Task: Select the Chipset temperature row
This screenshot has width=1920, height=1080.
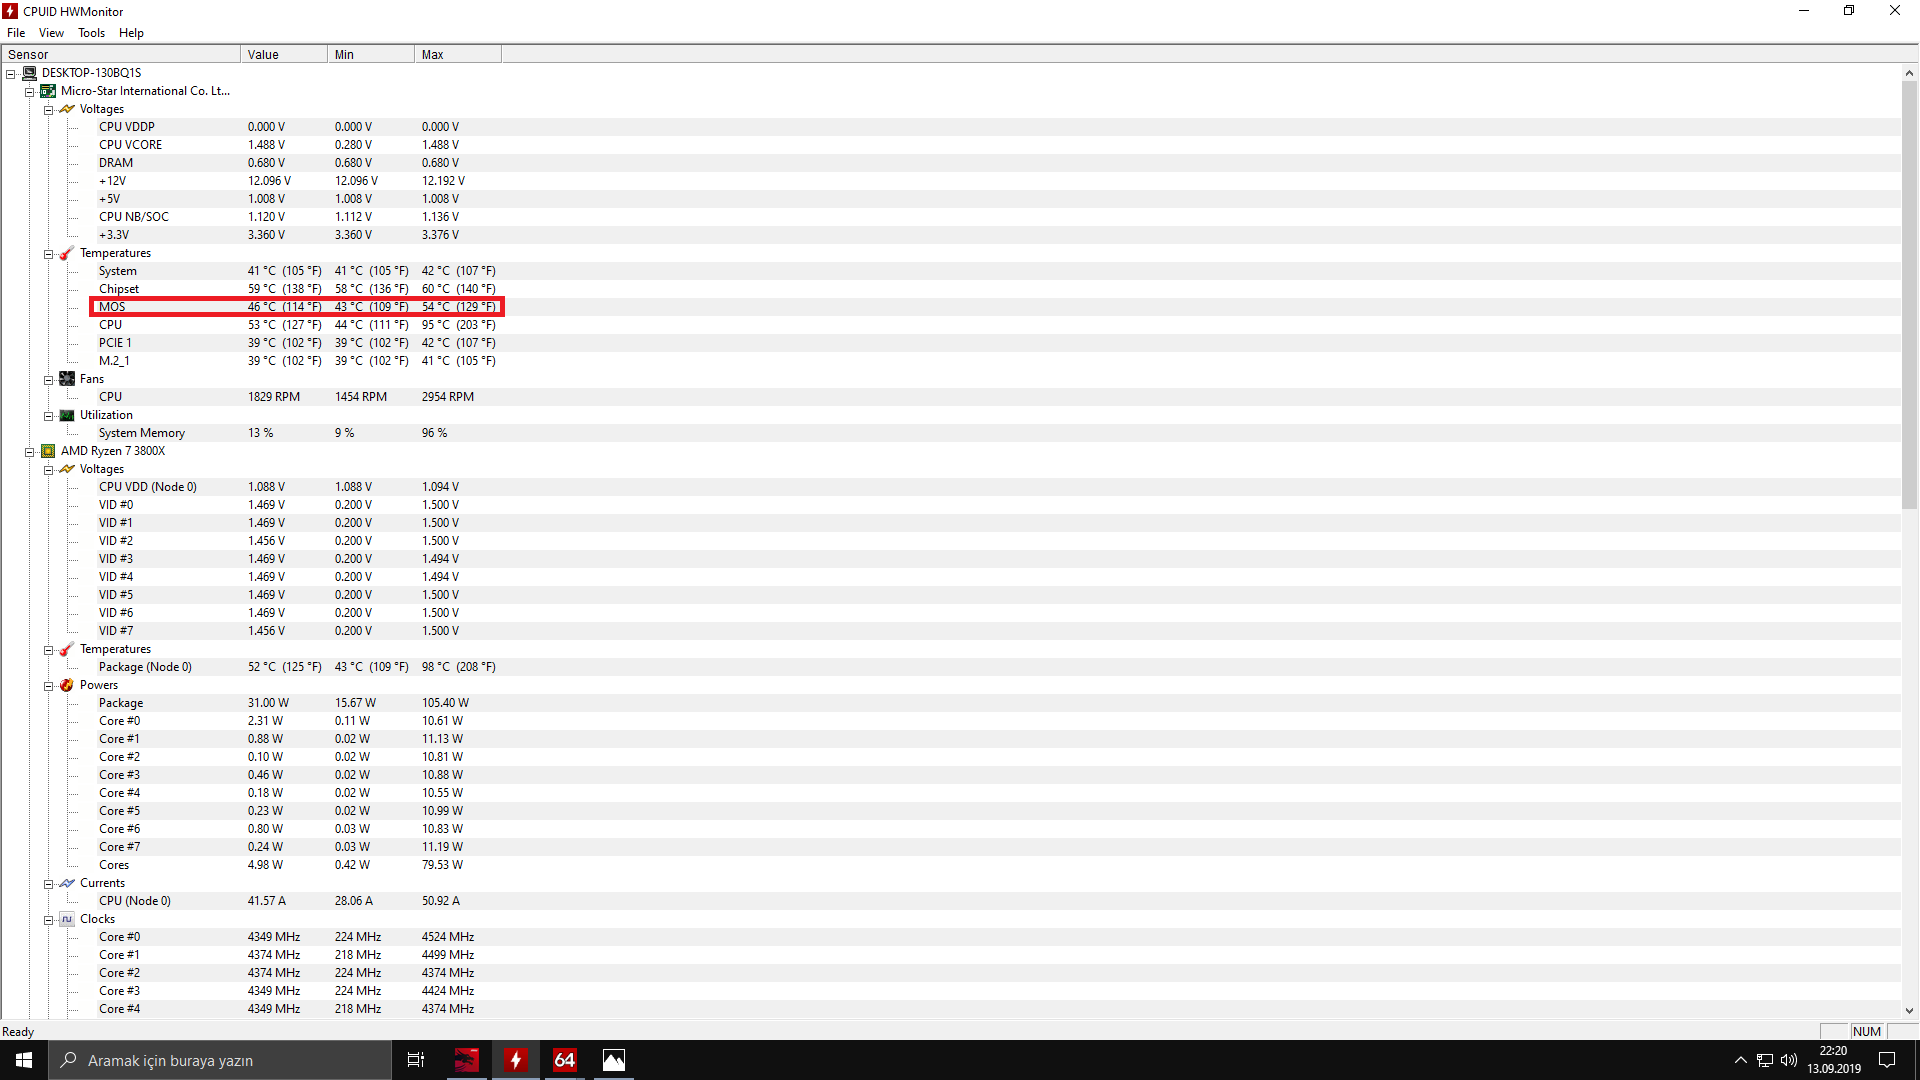Action: coord(950,289)
